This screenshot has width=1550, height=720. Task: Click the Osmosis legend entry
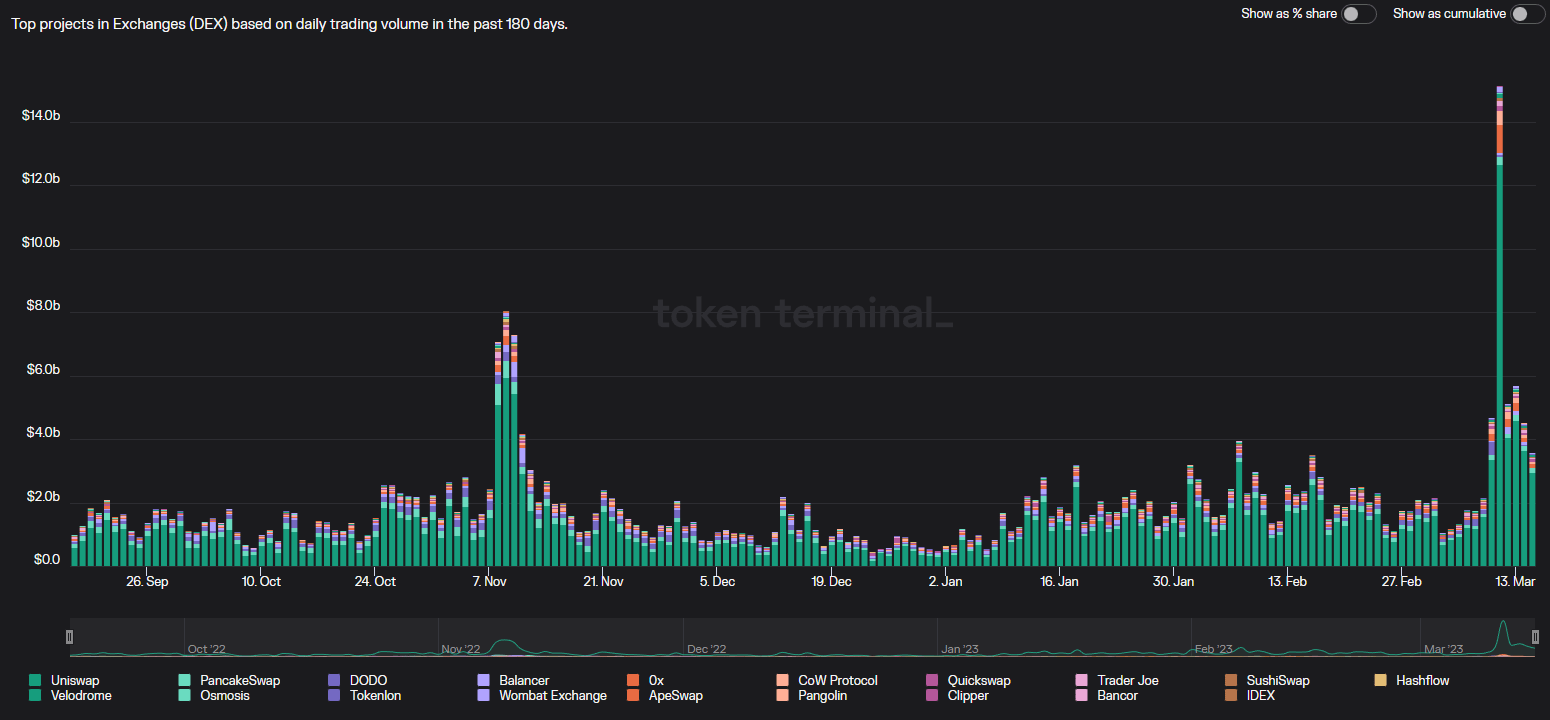pos(224,696)
